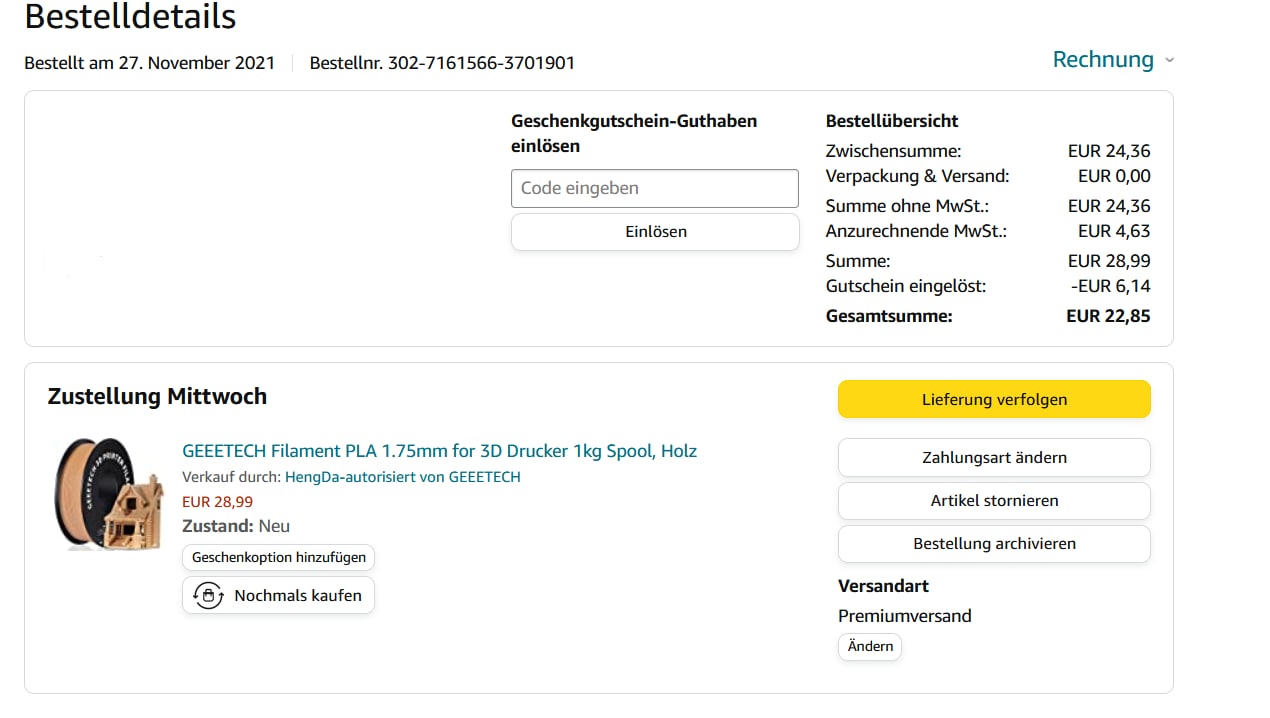Image resolution: width=1270 pixels, height=718 pixels.
Task: Open the GEEETECH Filament PLA product link
Action: [439, 451]
